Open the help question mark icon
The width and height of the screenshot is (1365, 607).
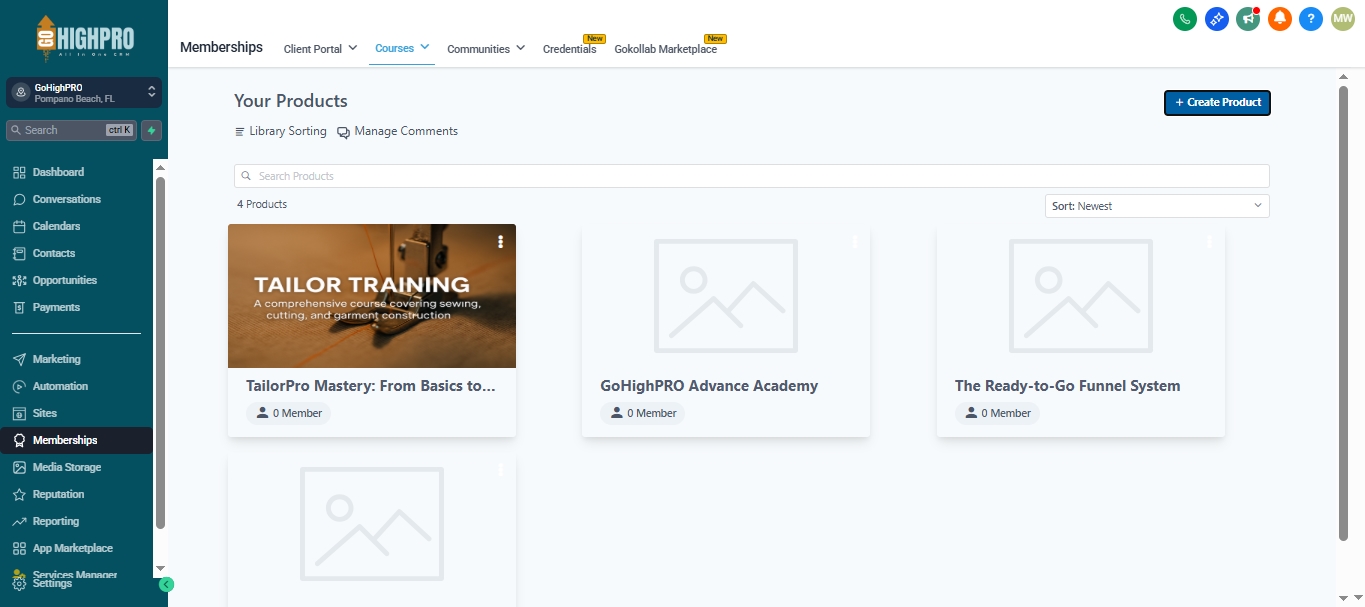pos(1311,18)
